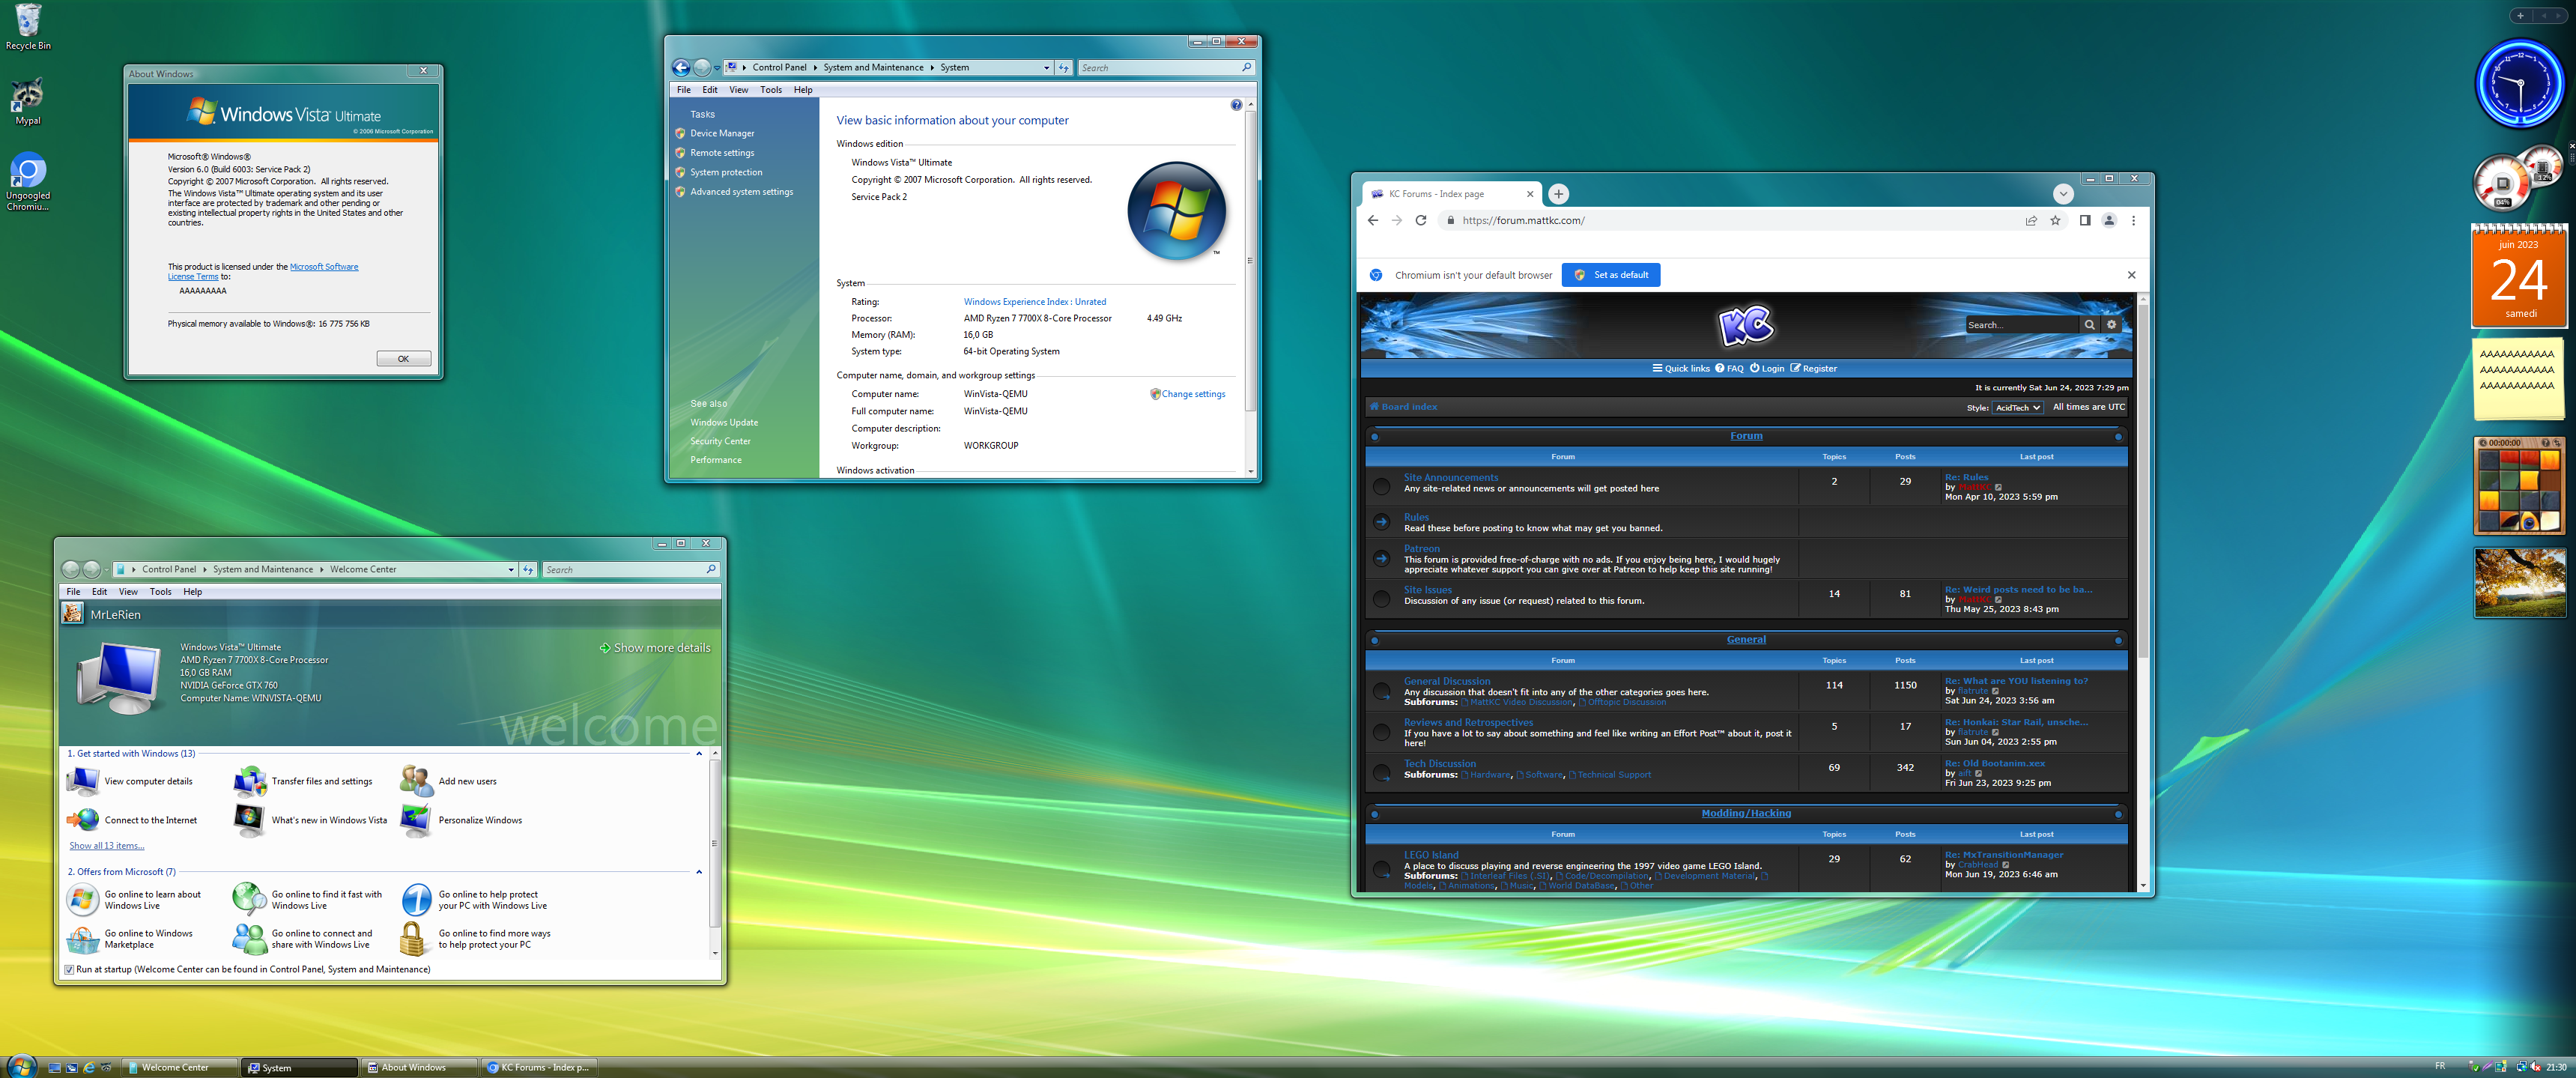Open Quick links menu on the forum
Viewport: 2576px width, 1078px height.
pos(1681,369)
